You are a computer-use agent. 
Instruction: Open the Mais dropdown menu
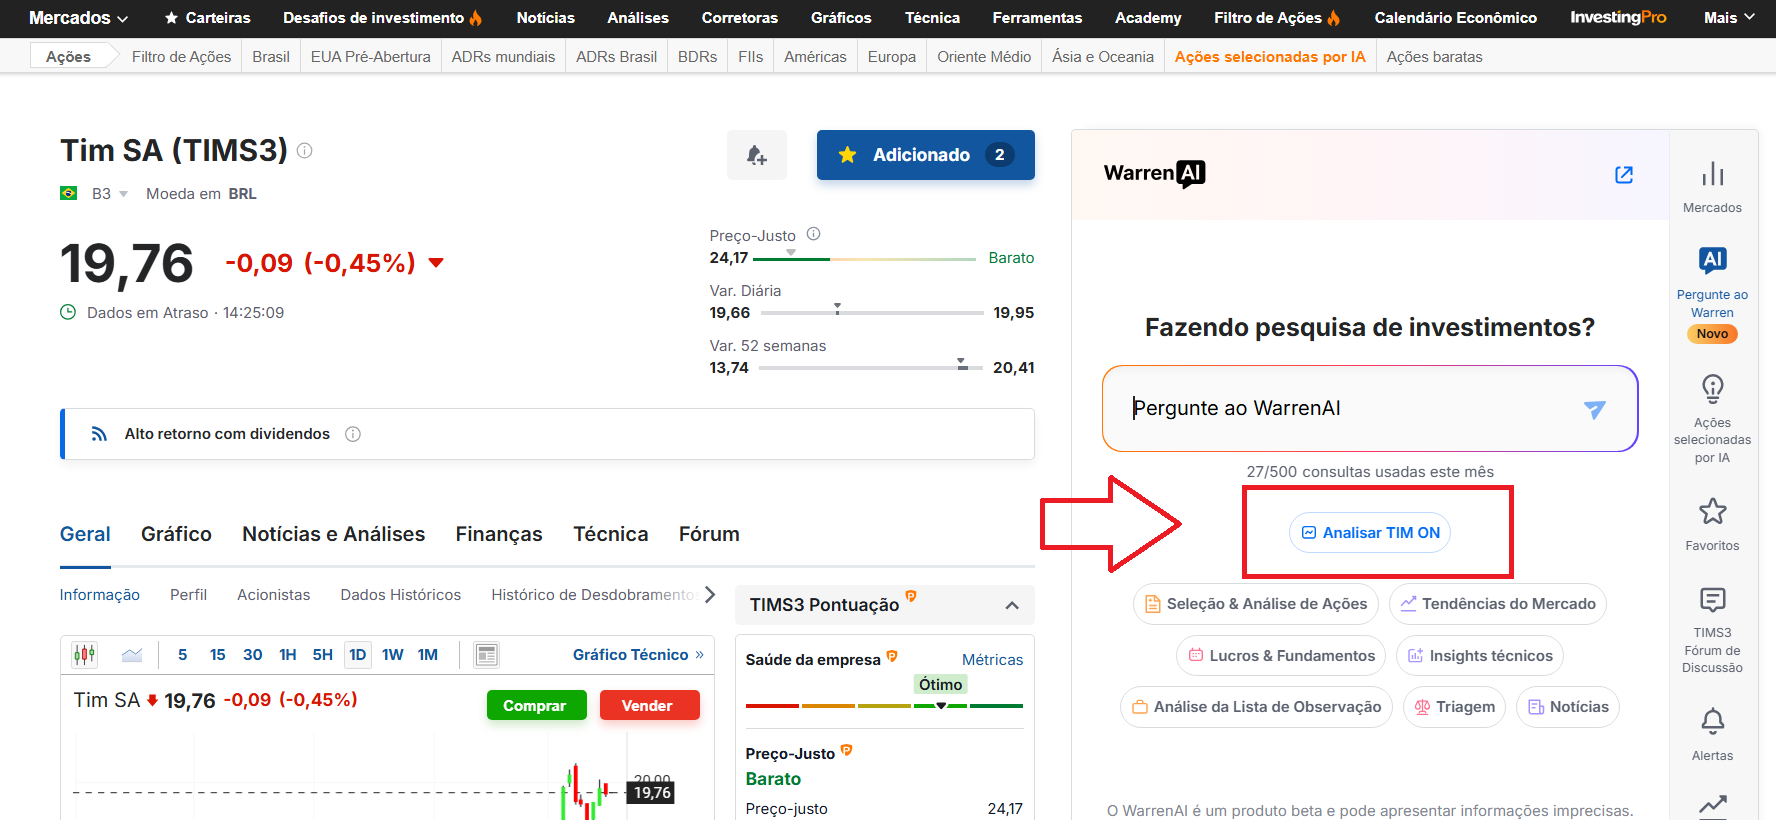(x=1729, y=18)
